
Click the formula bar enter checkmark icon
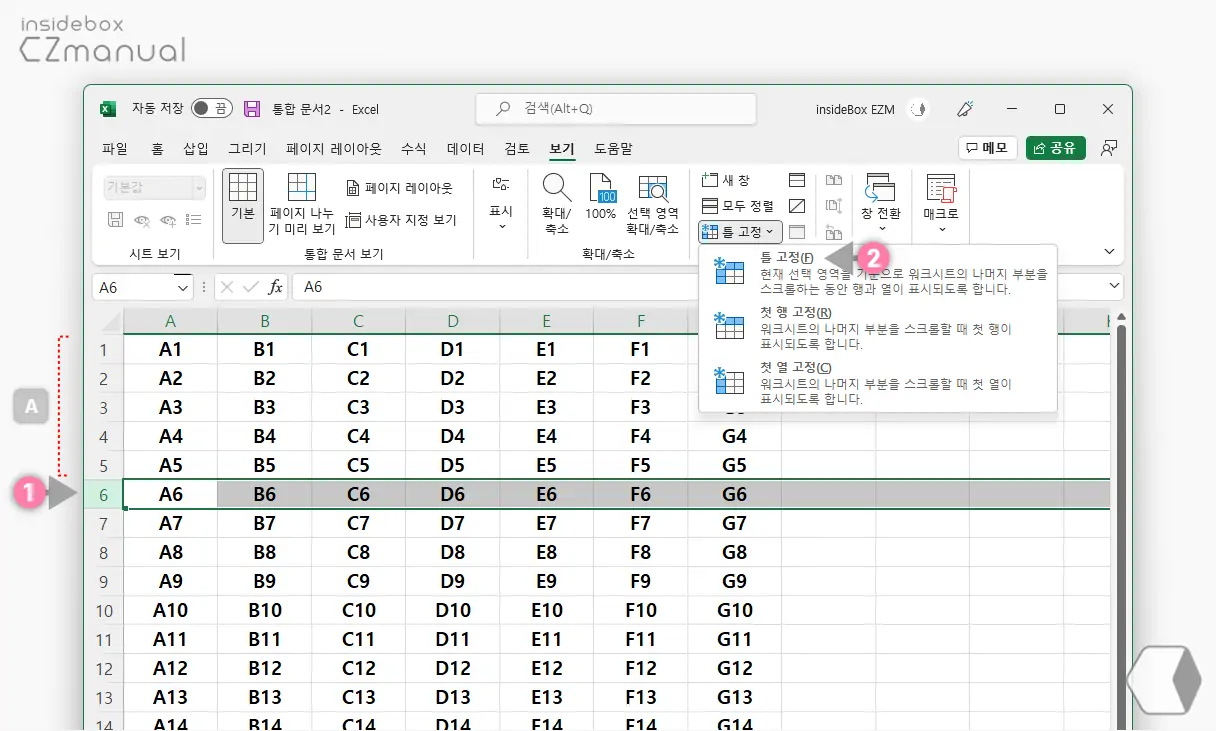(x=251, y=287)
